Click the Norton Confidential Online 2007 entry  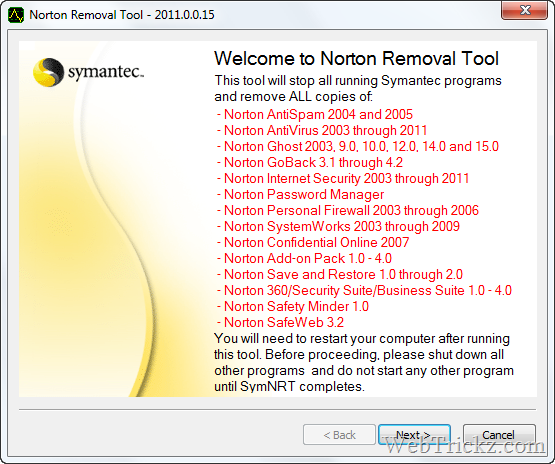click(313, 242)
